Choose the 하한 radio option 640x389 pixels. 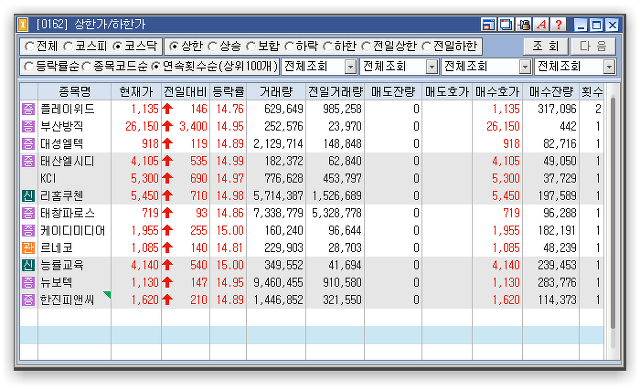click(x=327, y=46)
